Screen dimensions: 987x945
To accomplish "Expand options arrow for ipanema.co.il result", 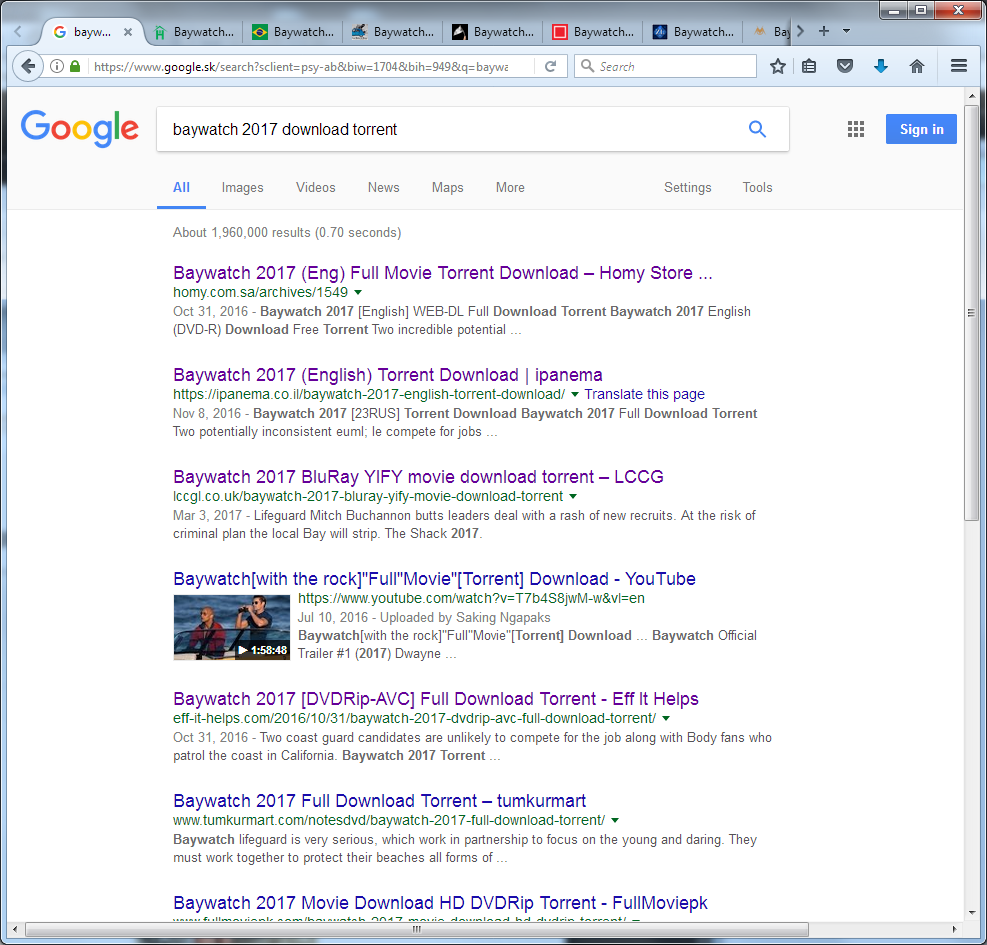I will tap(574, 394).
